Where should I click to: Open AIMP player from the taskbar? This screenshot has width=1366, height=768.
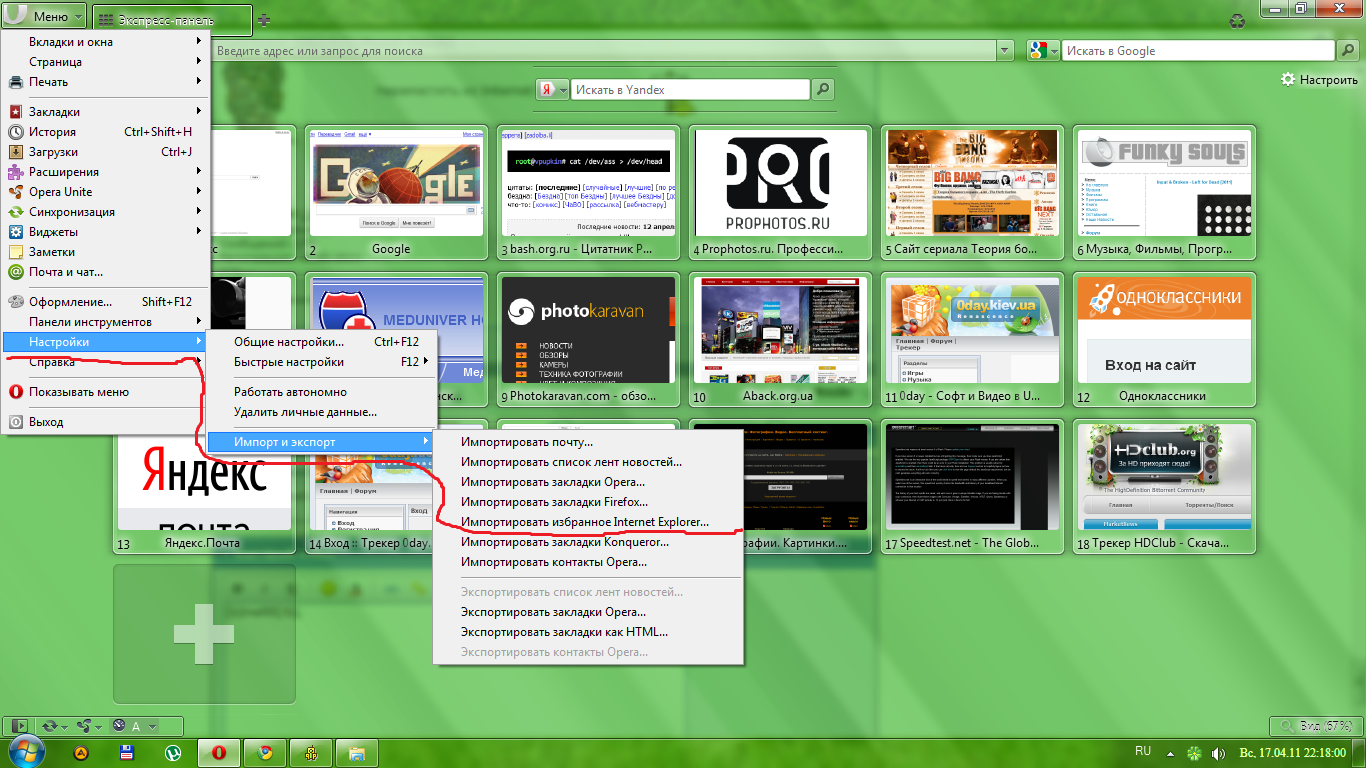81,752
